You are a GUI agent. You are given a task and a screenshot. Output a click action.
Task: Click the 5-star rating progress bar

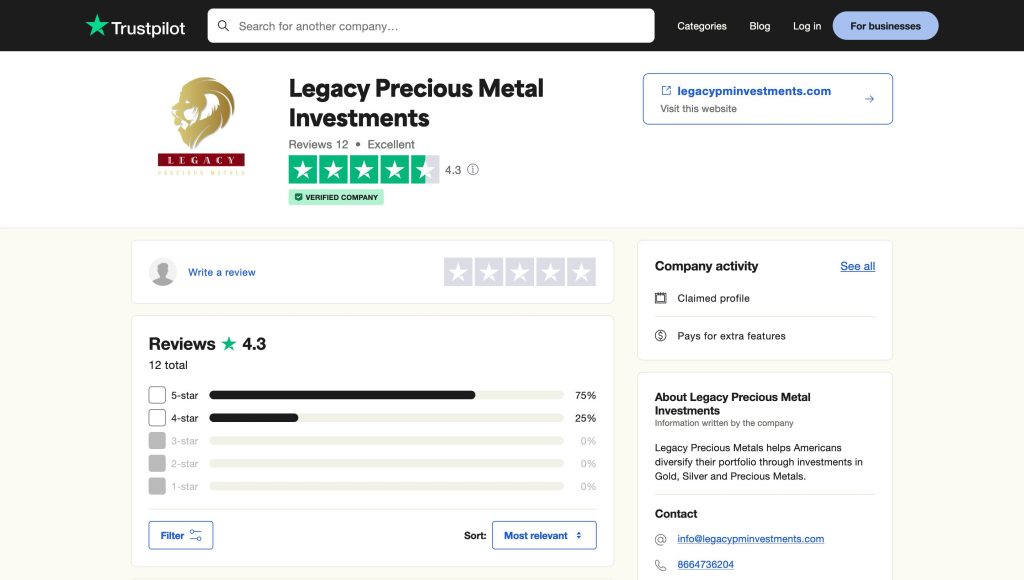point(386,395)
